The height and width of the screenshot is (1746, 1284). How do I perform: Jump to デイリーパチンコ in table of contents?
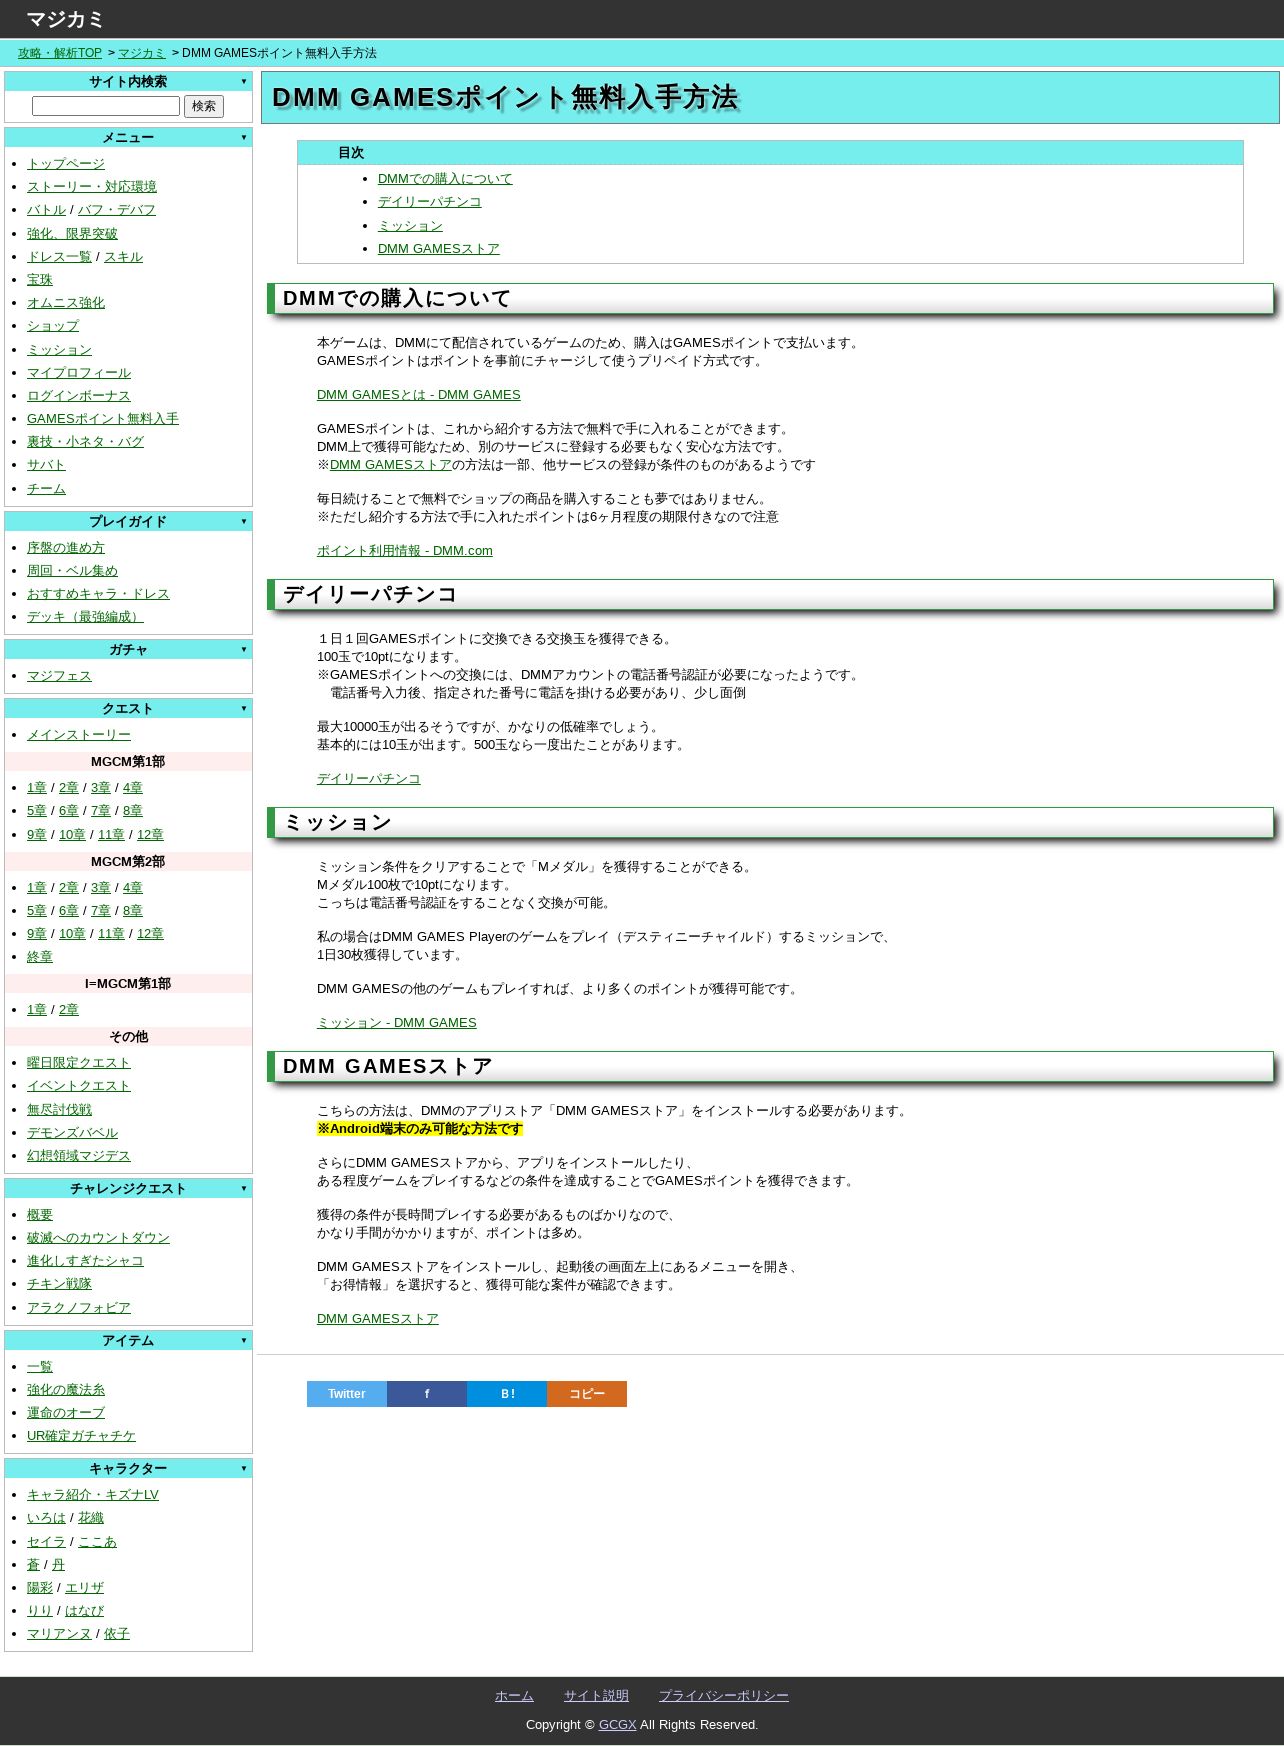430,202
